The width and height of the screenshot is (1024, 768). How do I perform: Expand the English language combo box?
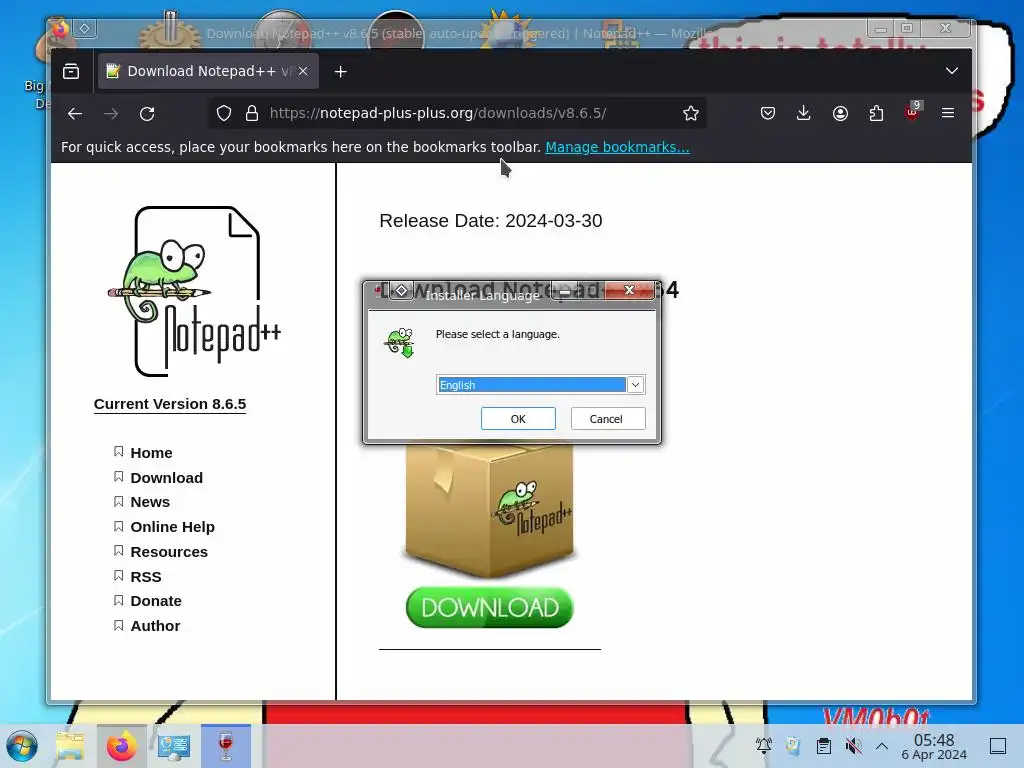pyautogui.click(x=635, y=385)
